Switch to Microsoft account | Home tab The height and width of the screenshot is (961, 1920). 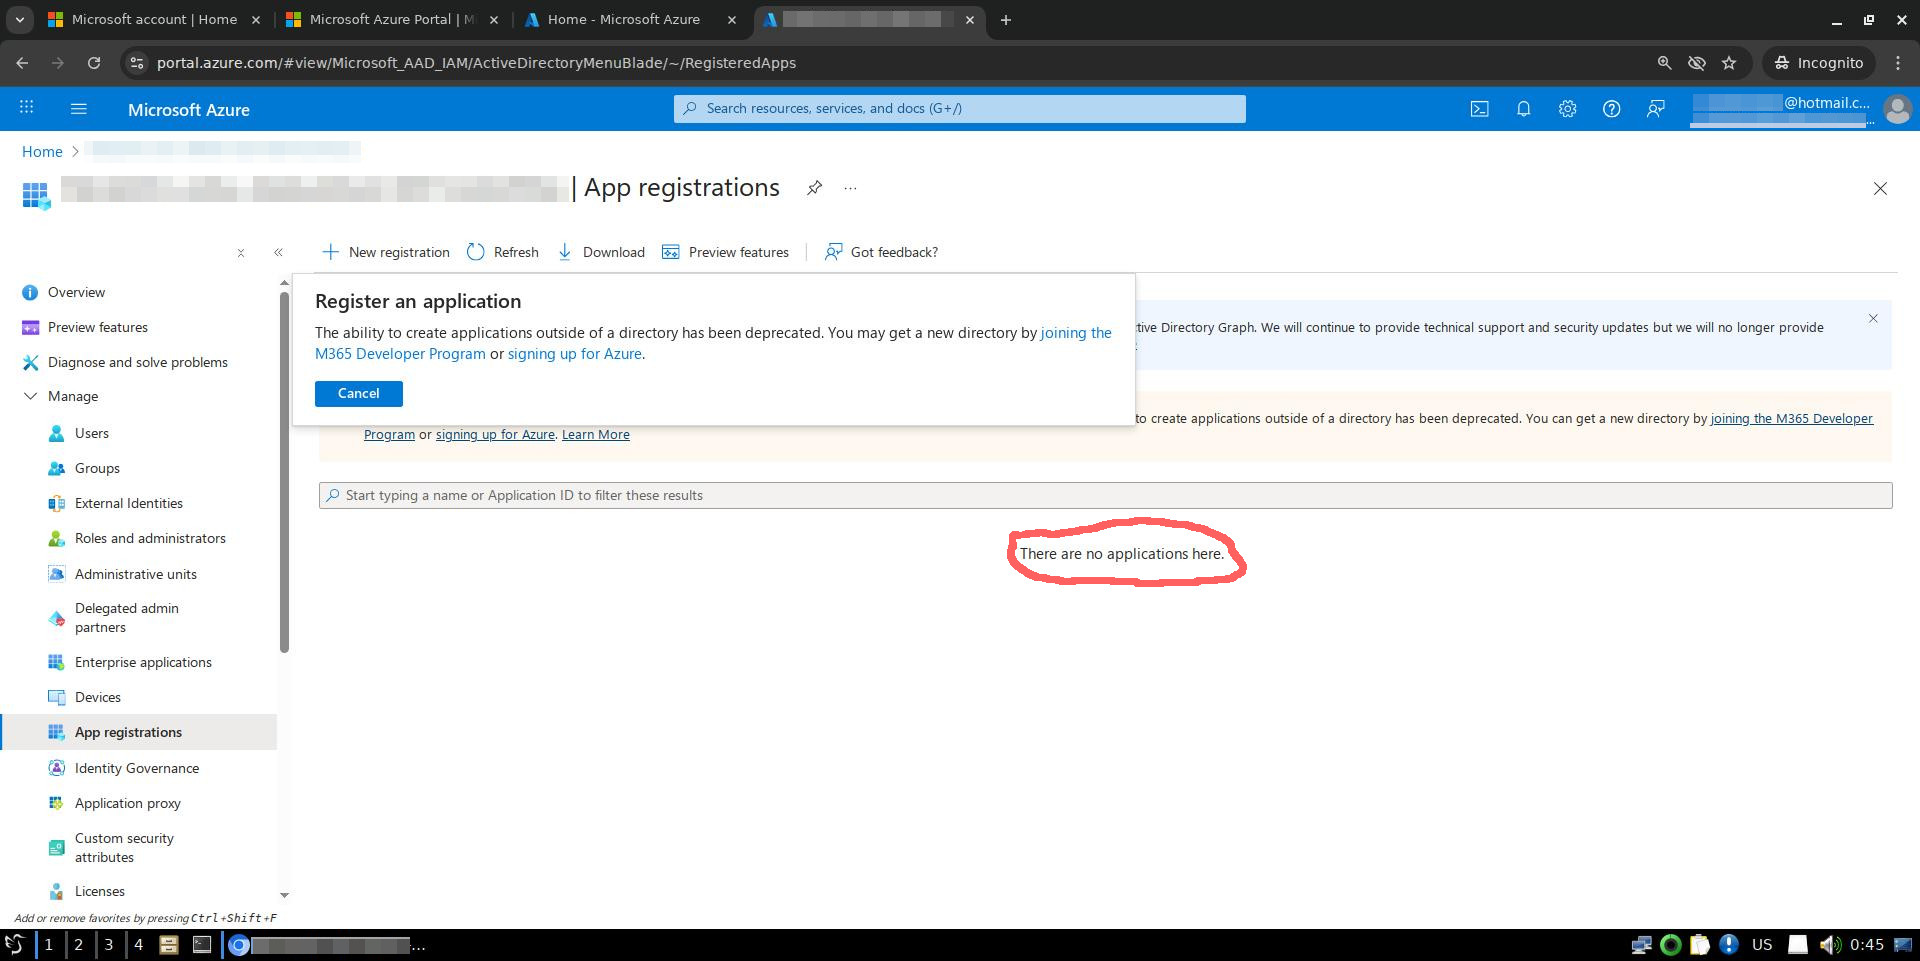click(153, 19)
